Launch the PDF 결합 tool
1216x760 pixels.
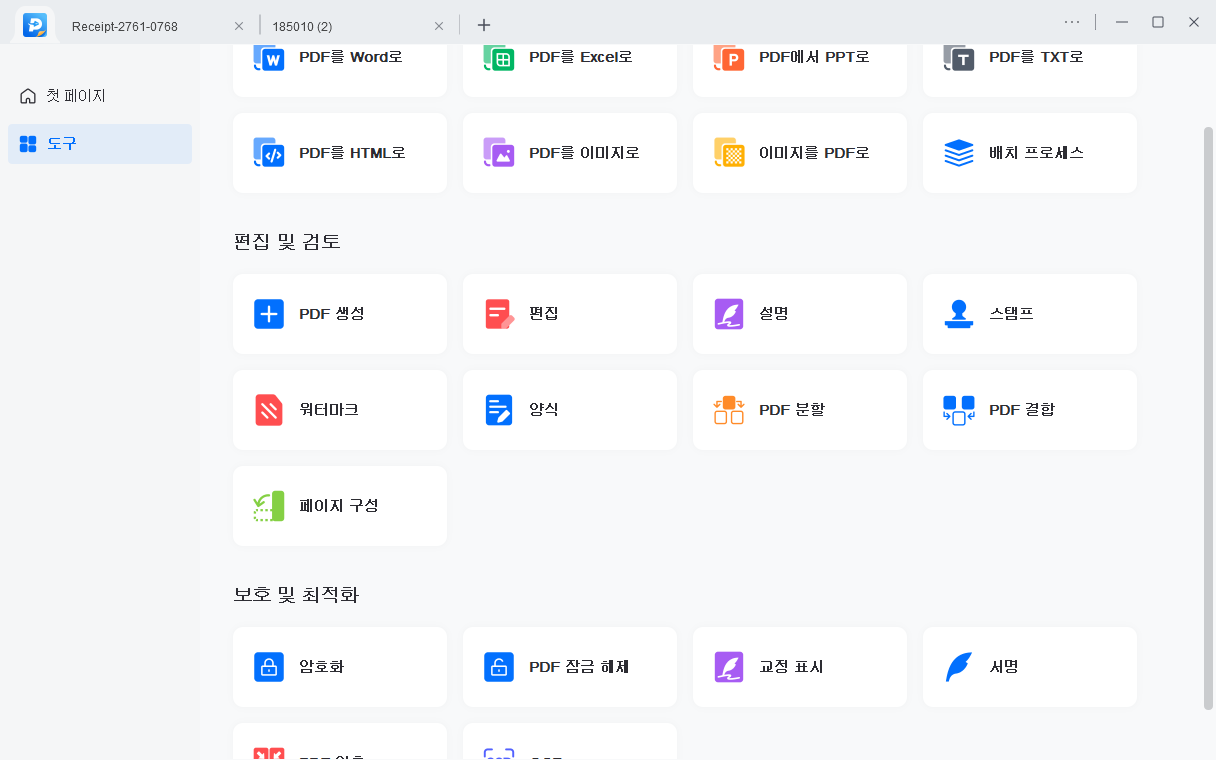click(x=1030, y=409)
